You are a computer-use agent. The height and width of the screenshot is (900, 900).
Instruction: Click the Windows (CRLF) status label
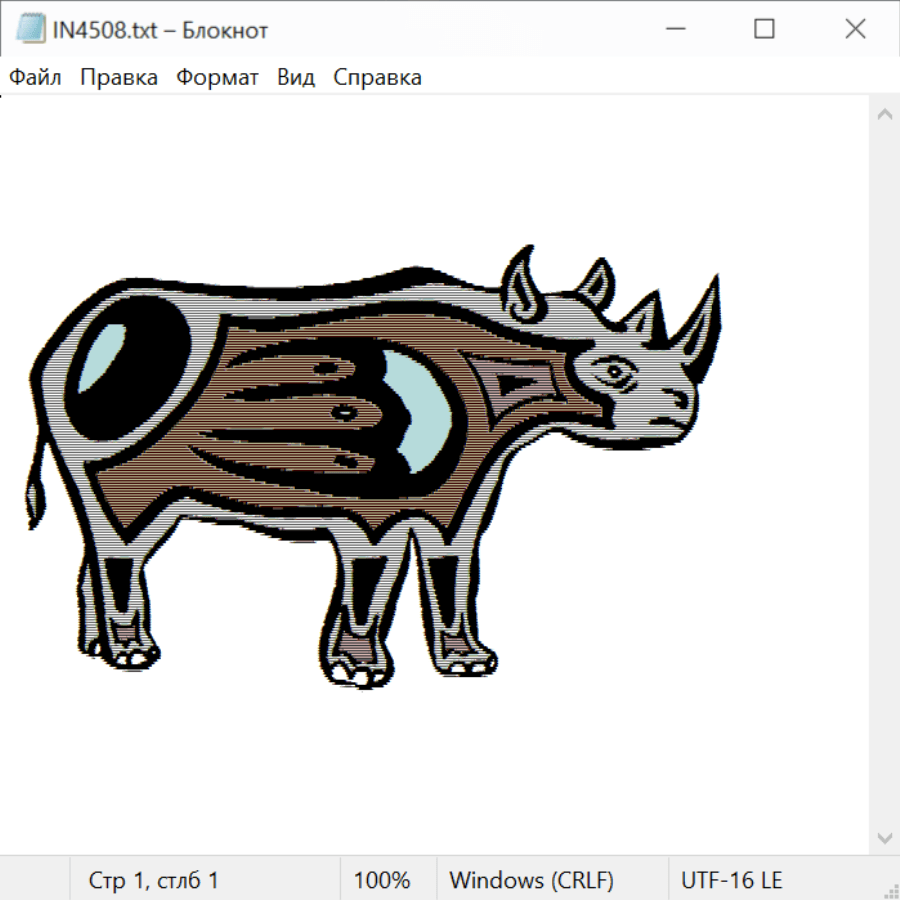(x=531, y=880)
